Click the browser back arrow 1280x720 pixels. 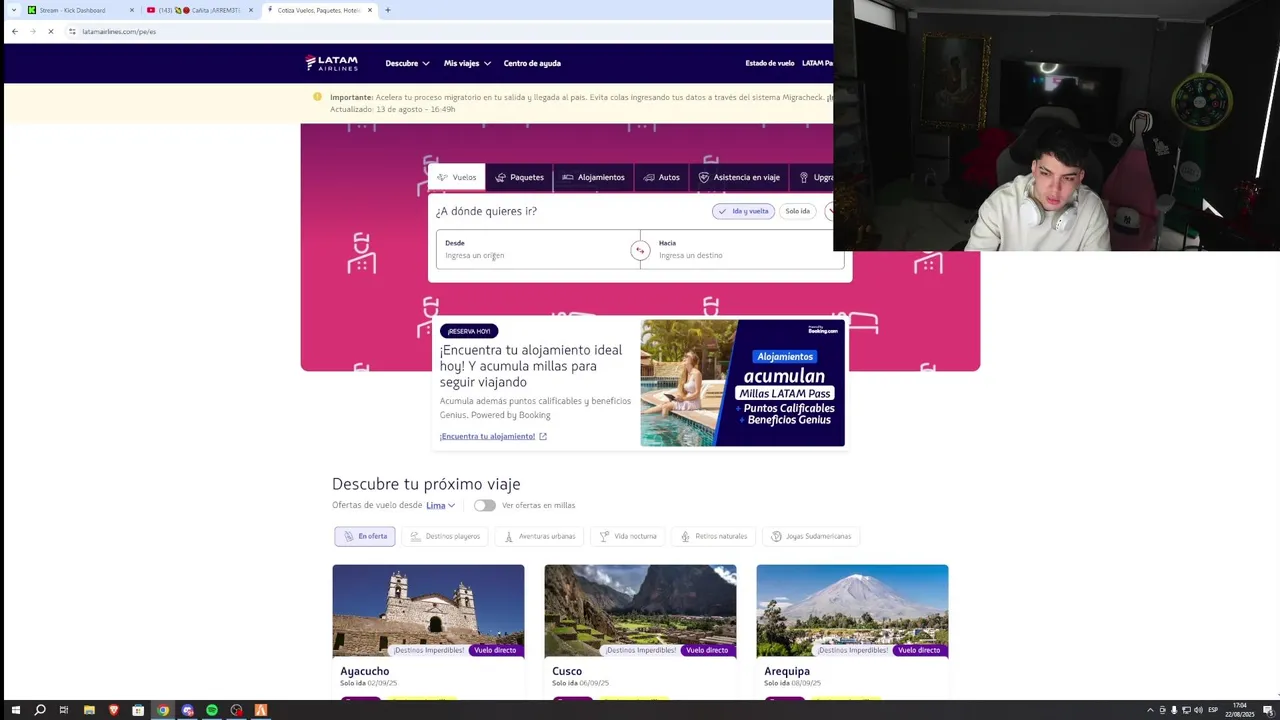(14, 31)
